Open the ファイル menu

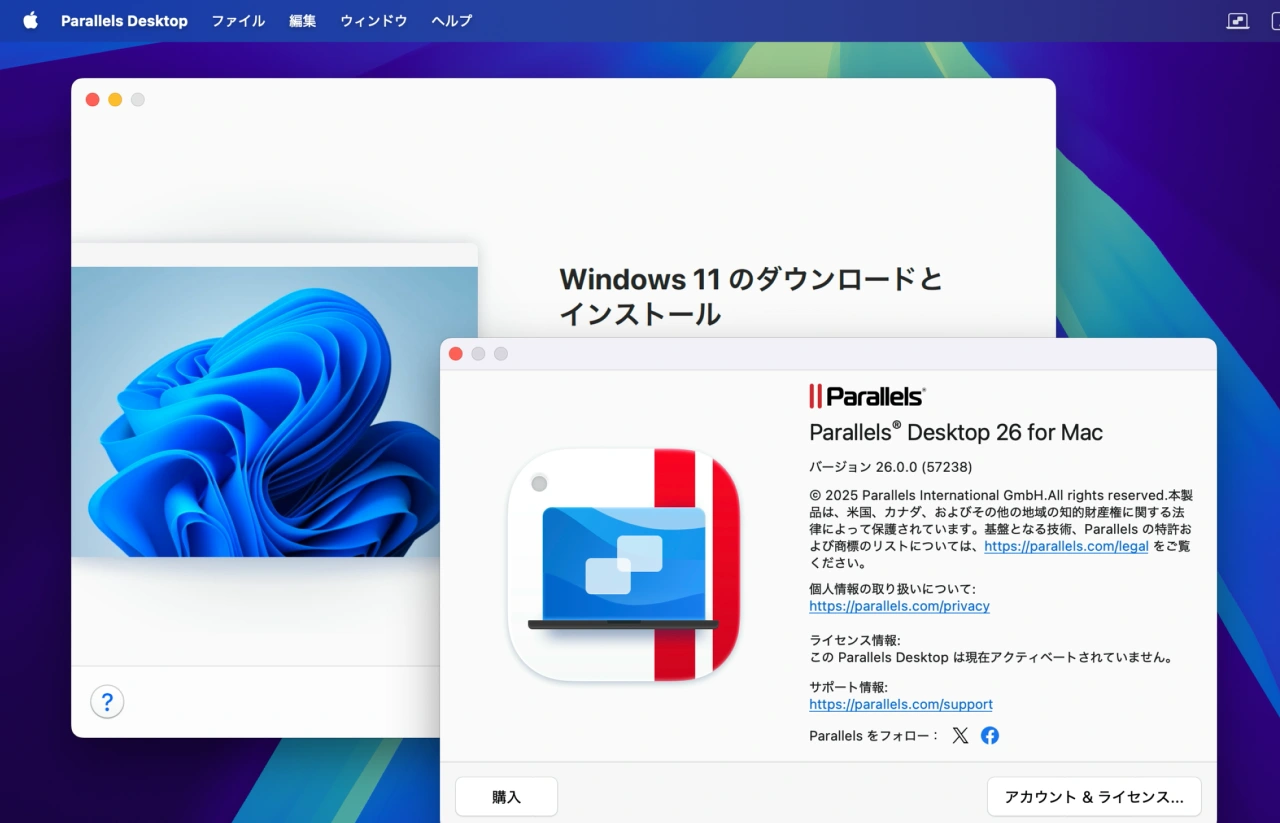click(x=237, y=20)
